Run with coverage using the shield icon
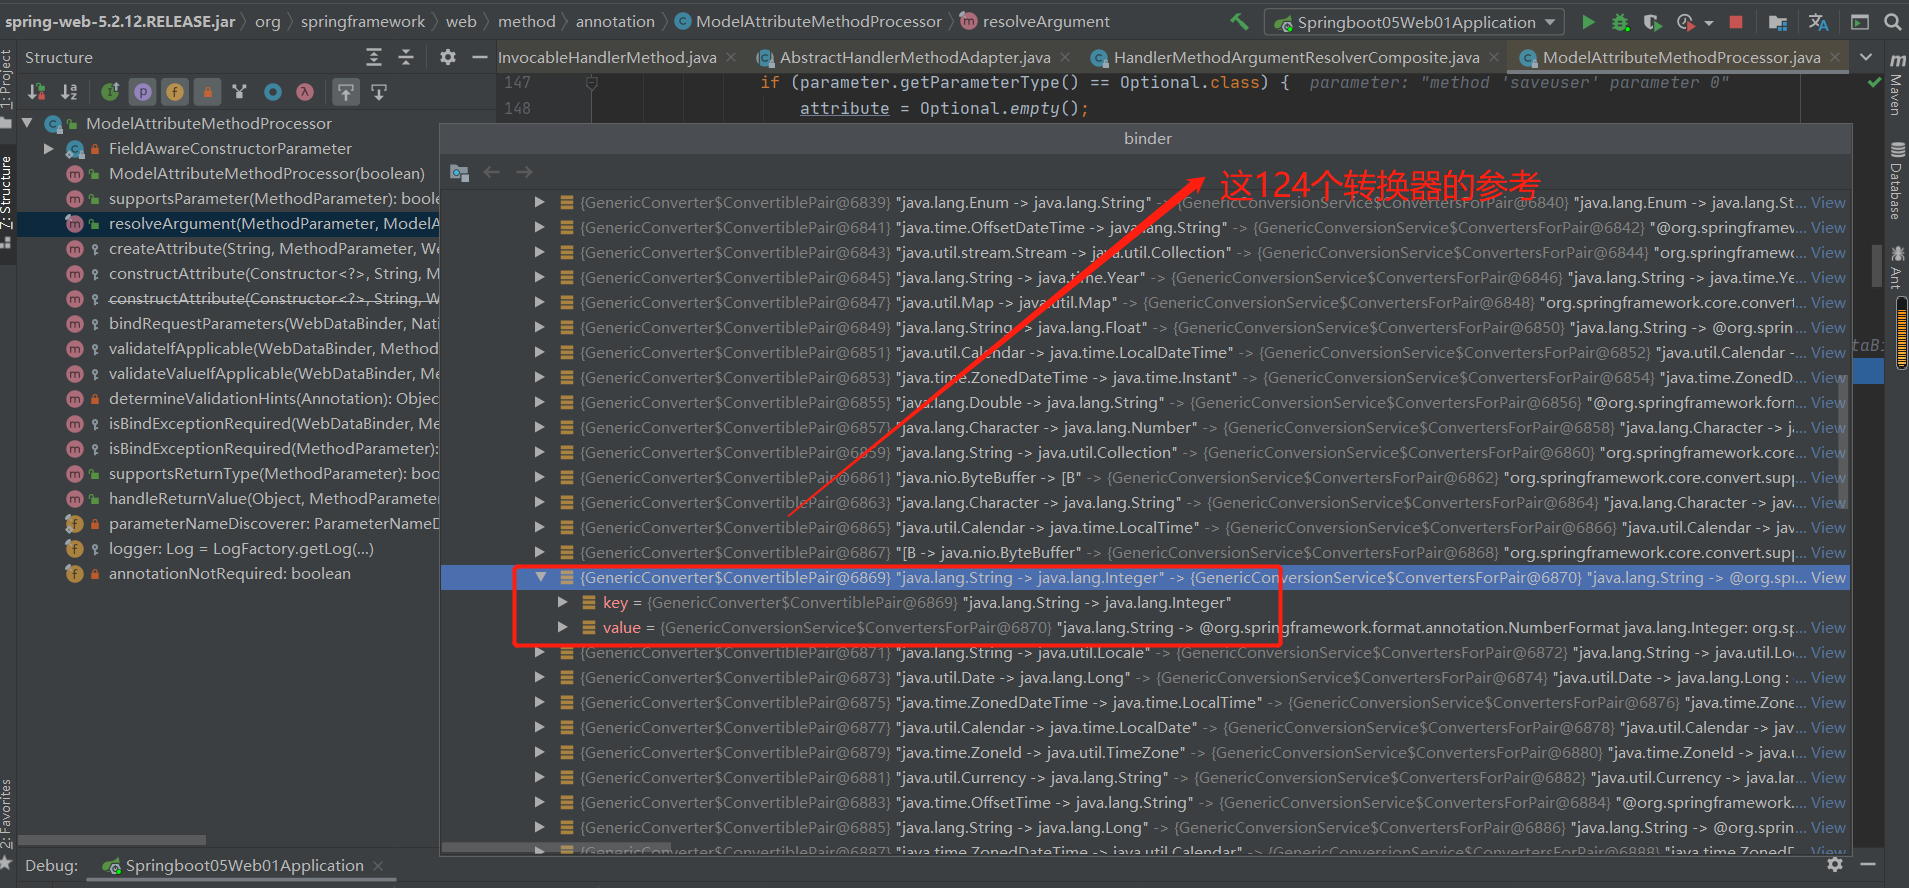The height and width of the screenshot is (888, 1909). [1652, 22]
